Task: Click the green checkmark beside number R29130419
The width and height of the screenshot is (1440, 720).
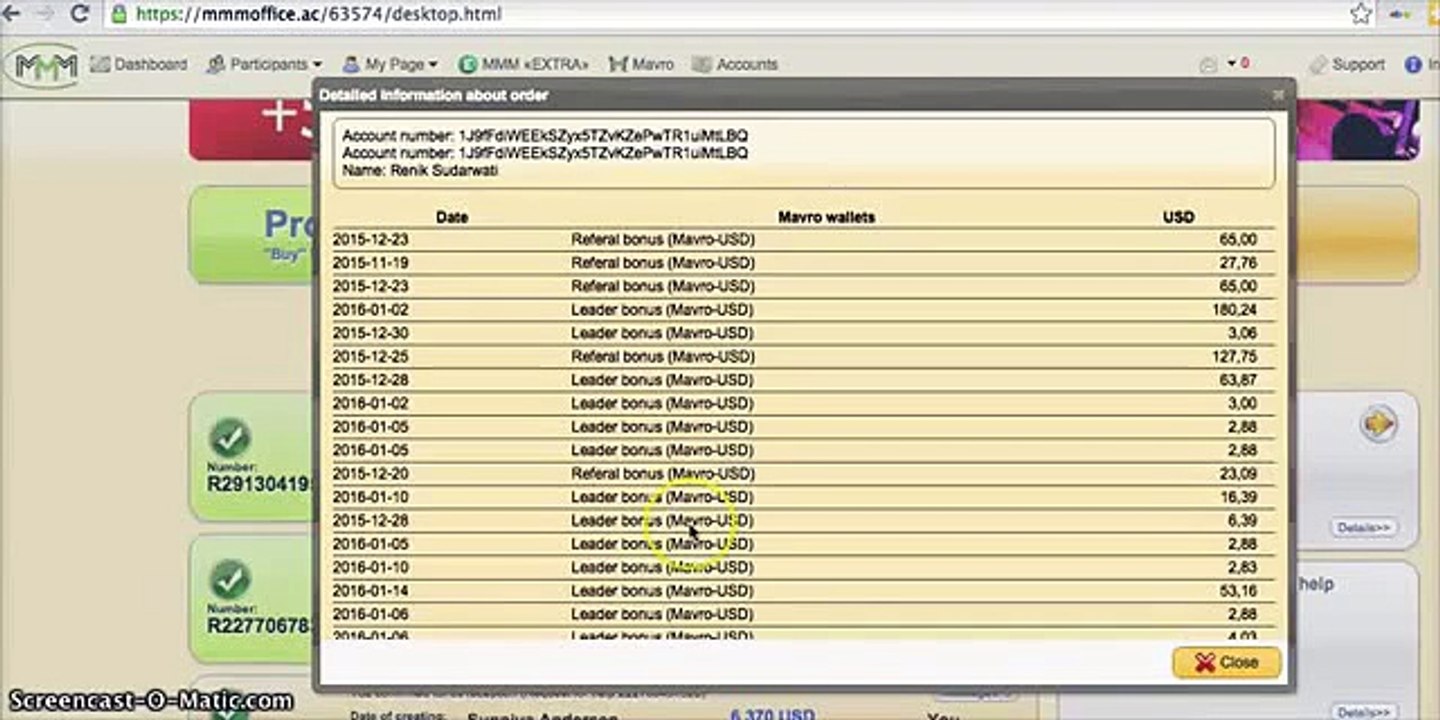Action: (x=229, y=438)
